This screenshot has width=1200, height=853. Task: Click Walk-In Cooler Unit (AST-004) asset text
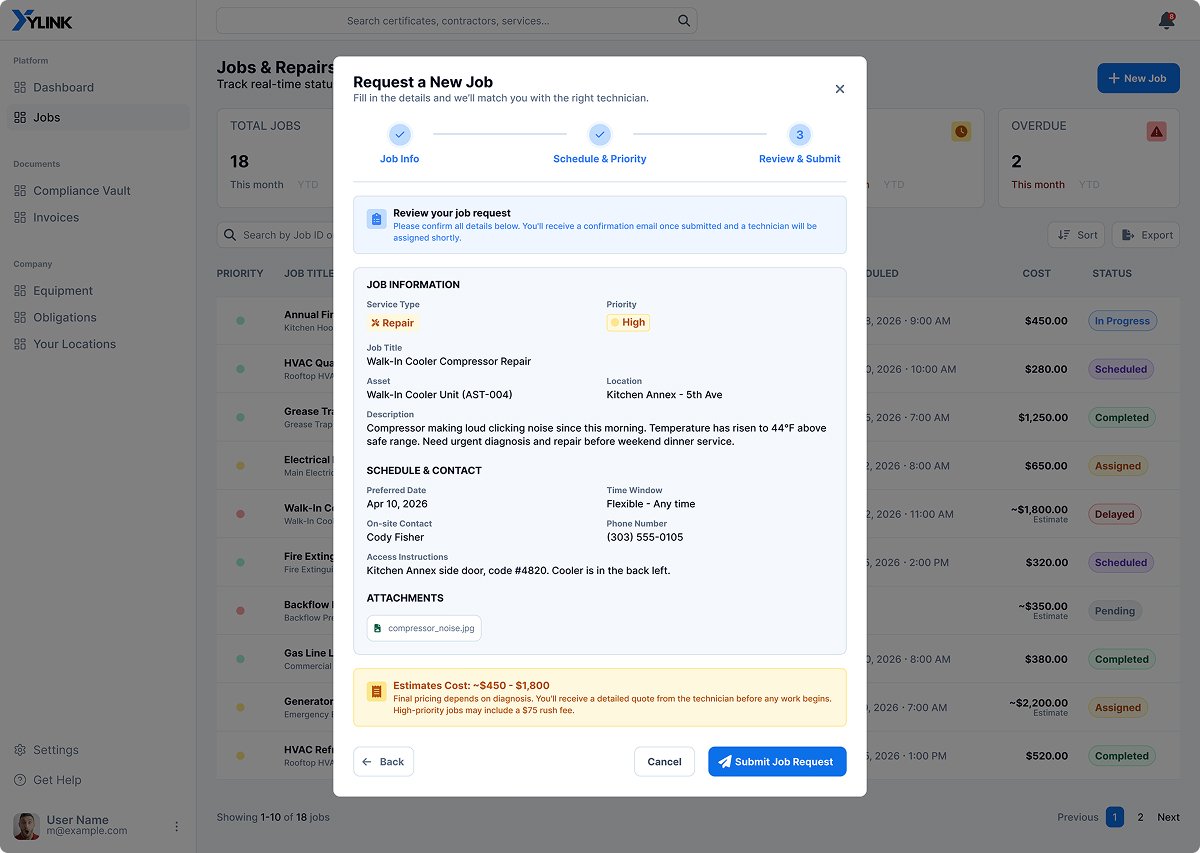pos(439,395)
